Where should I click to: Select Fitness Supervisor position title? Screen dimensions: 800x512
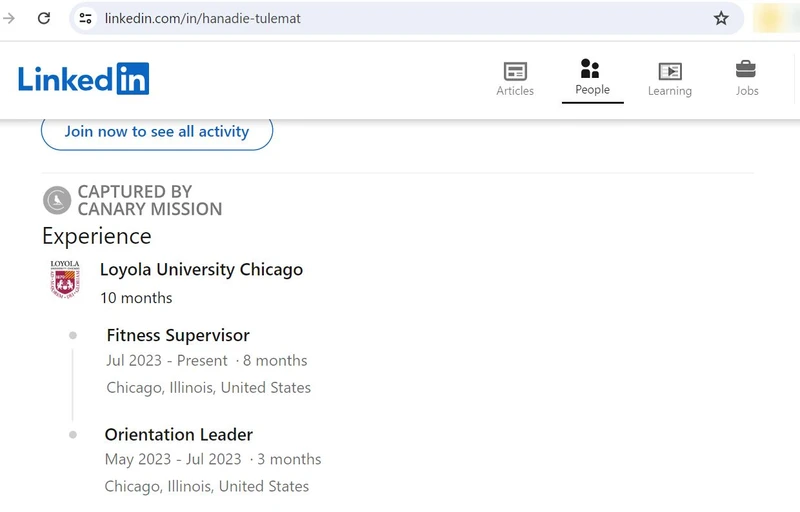pos(178,336)
